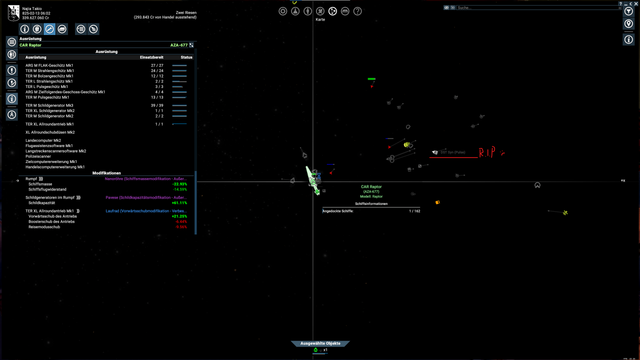Click the TER L Strahlengeschütz Mk1 status bar
Screen dimensions: 640x360
179,81
